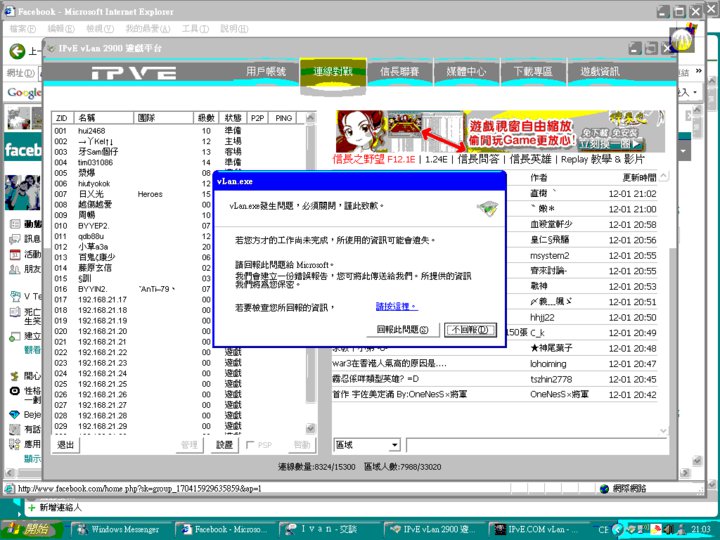Click the Facebook logo in the background browser

23,150
